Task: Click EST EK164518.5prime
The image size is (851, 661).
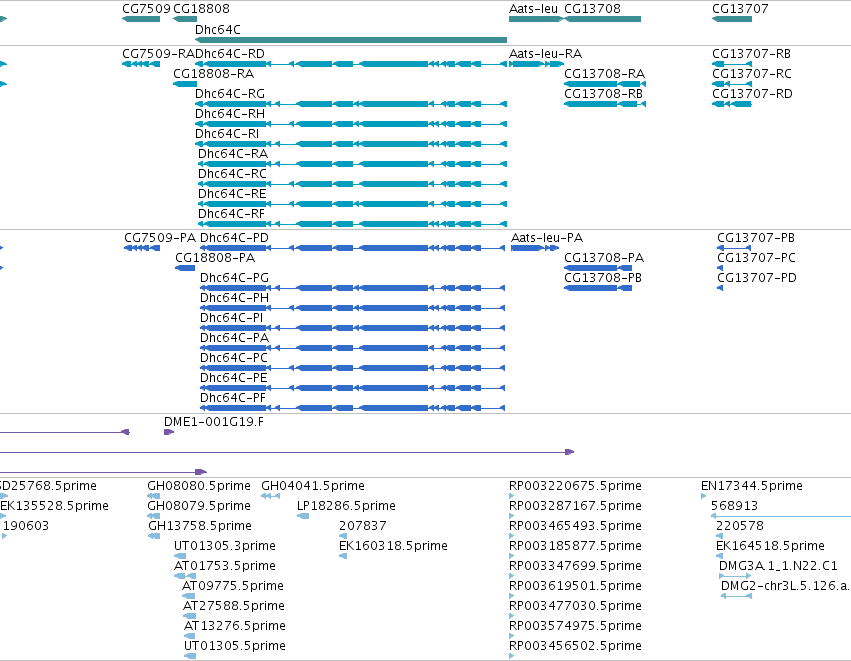Action: [770, 546]
